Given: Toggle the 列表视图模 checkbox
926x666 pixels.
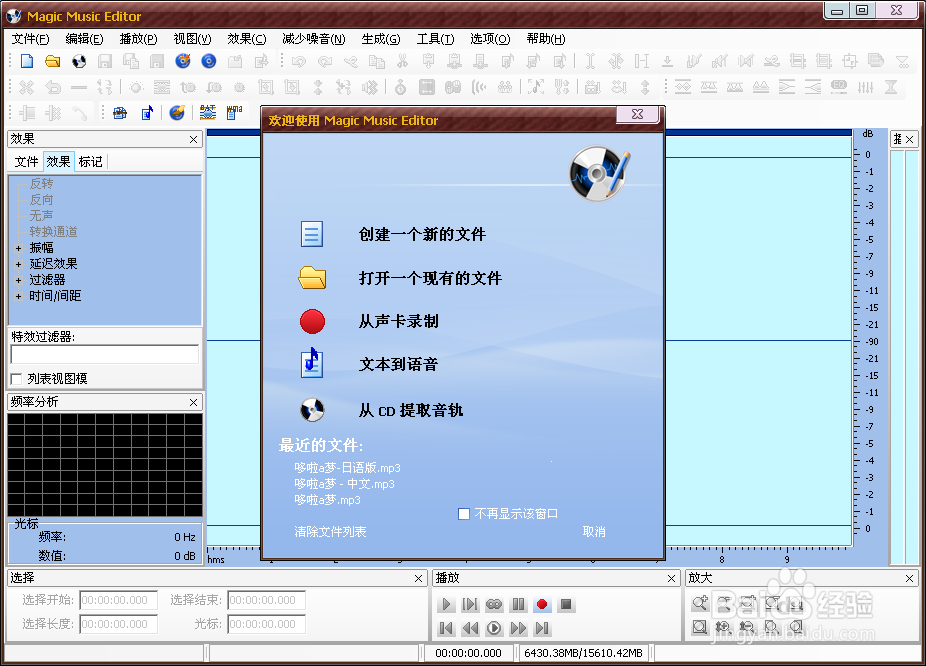Looking at the screenshot, I should [16, 378].
